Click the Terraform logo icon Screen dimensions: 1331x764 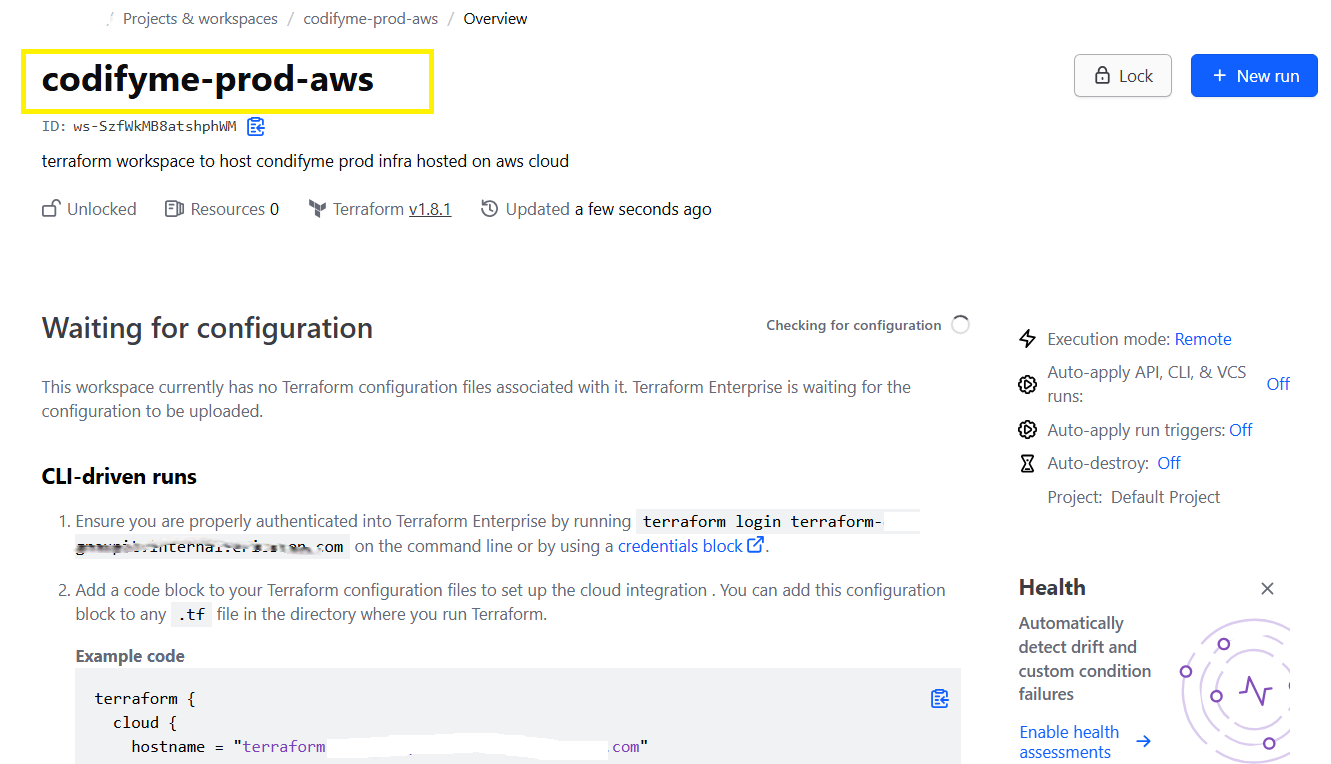[317, 209]
